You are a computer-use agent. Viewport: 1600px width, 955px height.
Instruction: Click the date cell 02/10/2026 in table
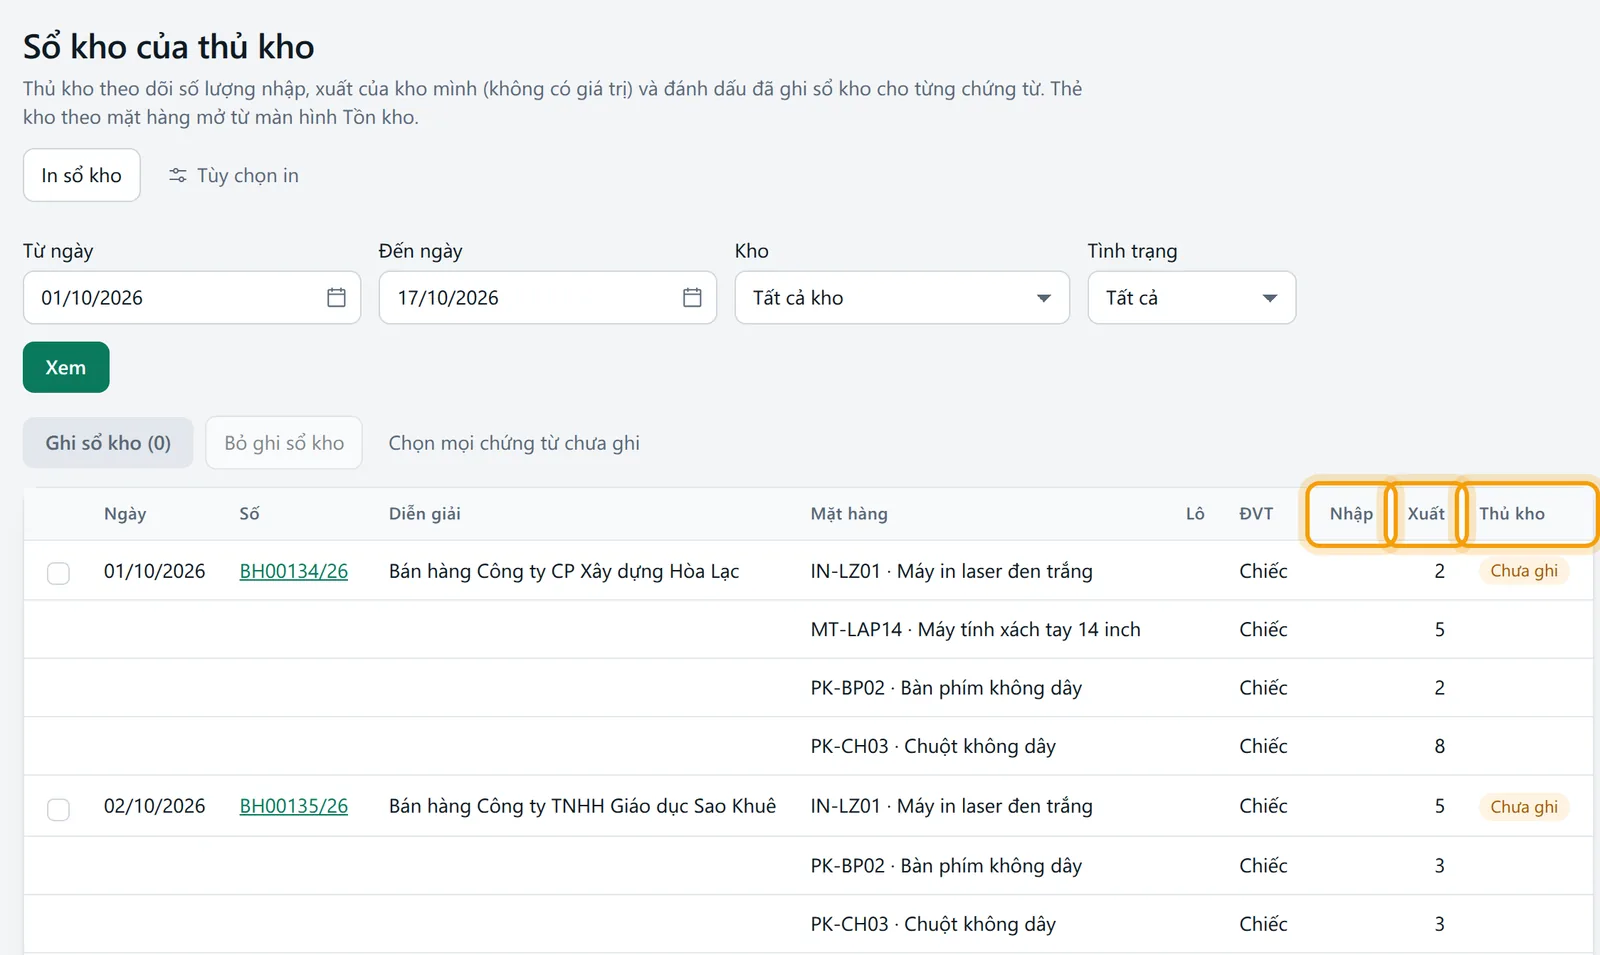click(x=154, y=806)
